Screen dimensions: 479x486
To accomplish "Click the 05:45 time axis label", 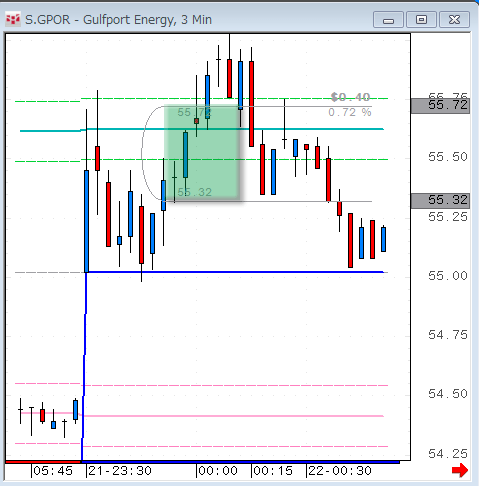I will coord(53,471).
